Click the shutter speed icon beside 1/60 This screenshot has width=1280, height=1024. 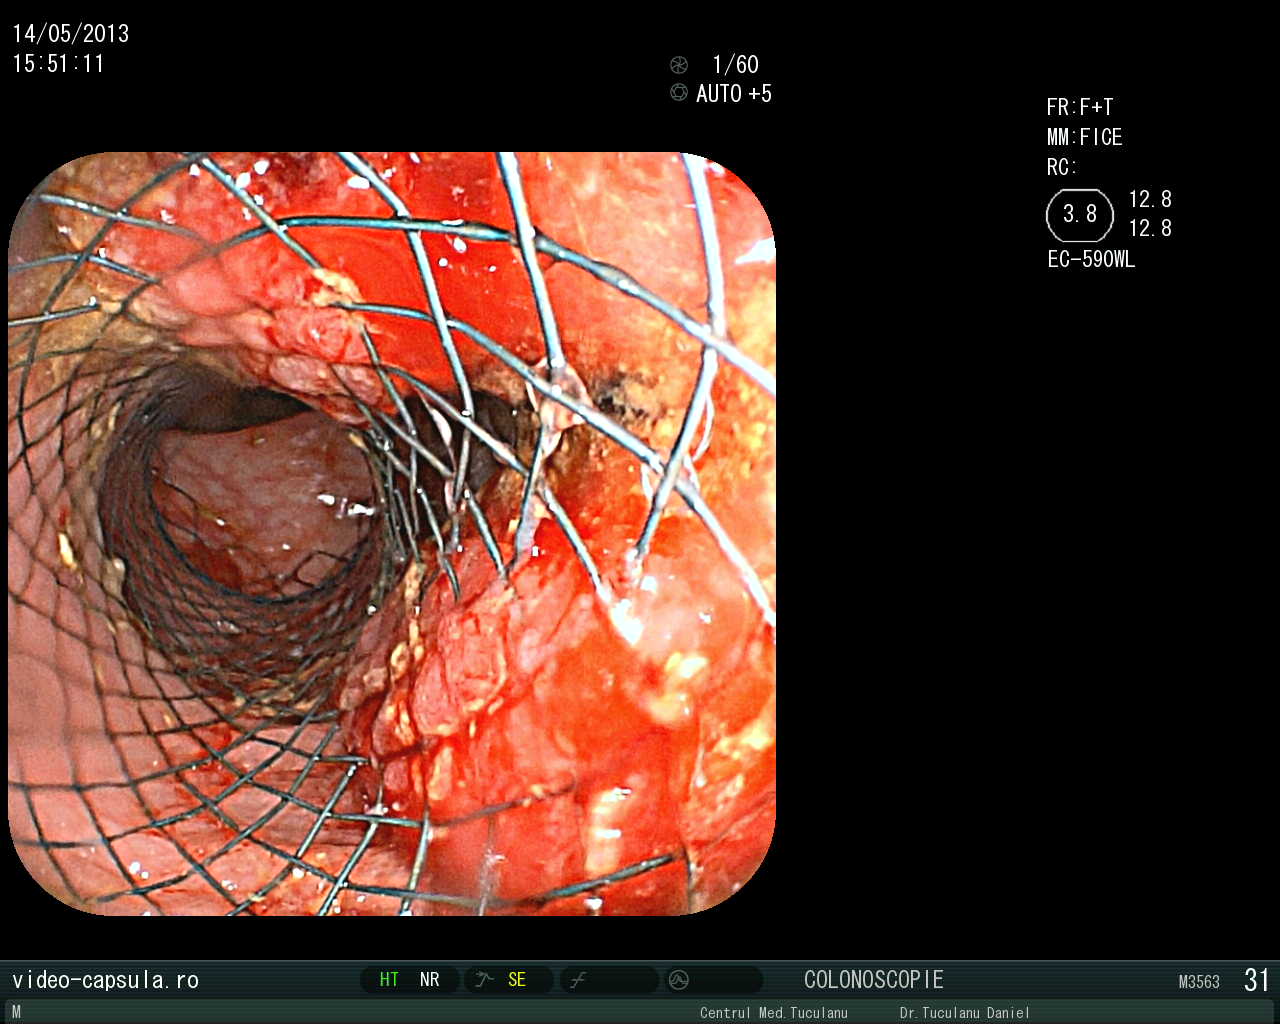click(679, 65)
